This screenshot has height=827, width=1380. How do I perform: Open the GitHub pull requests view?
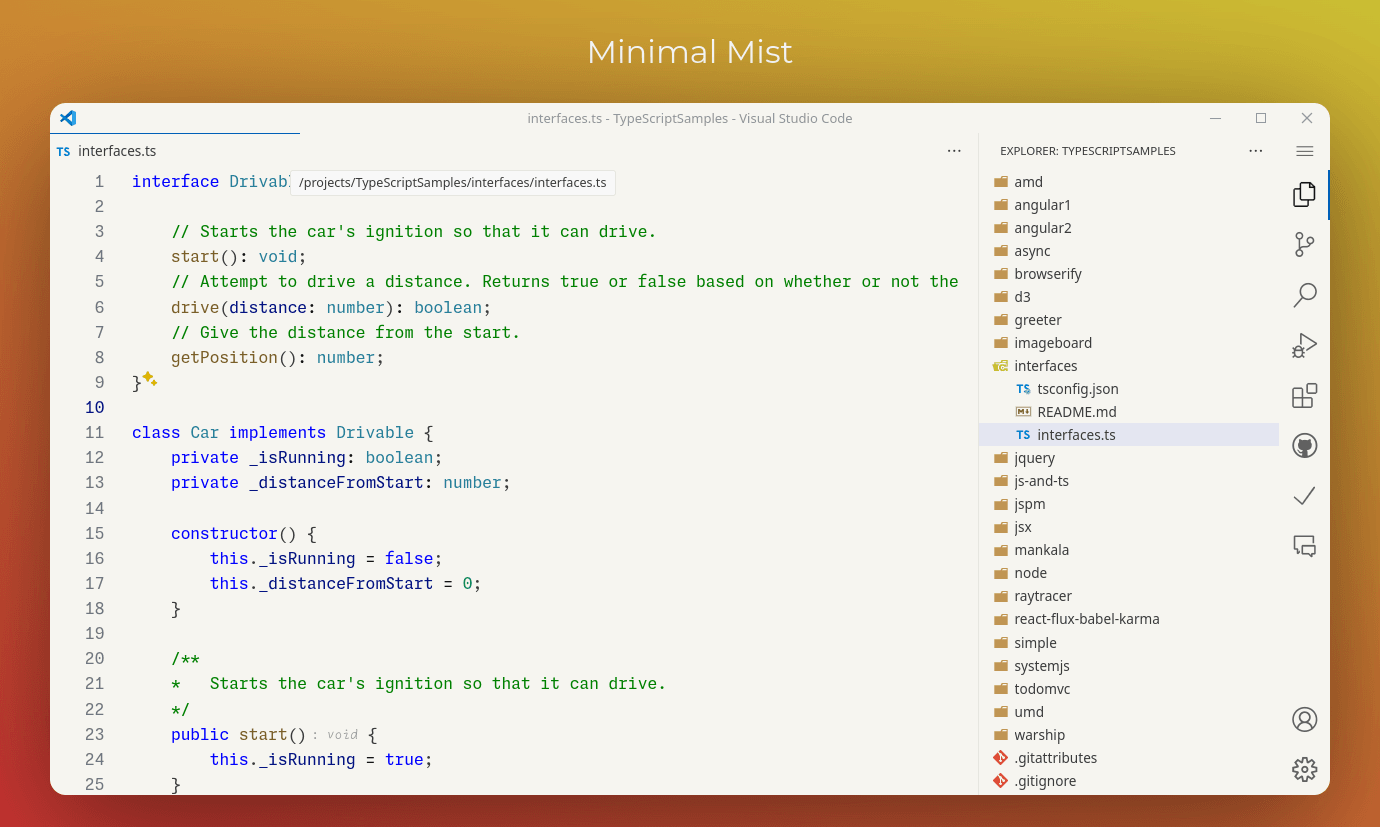[1304, 445]
